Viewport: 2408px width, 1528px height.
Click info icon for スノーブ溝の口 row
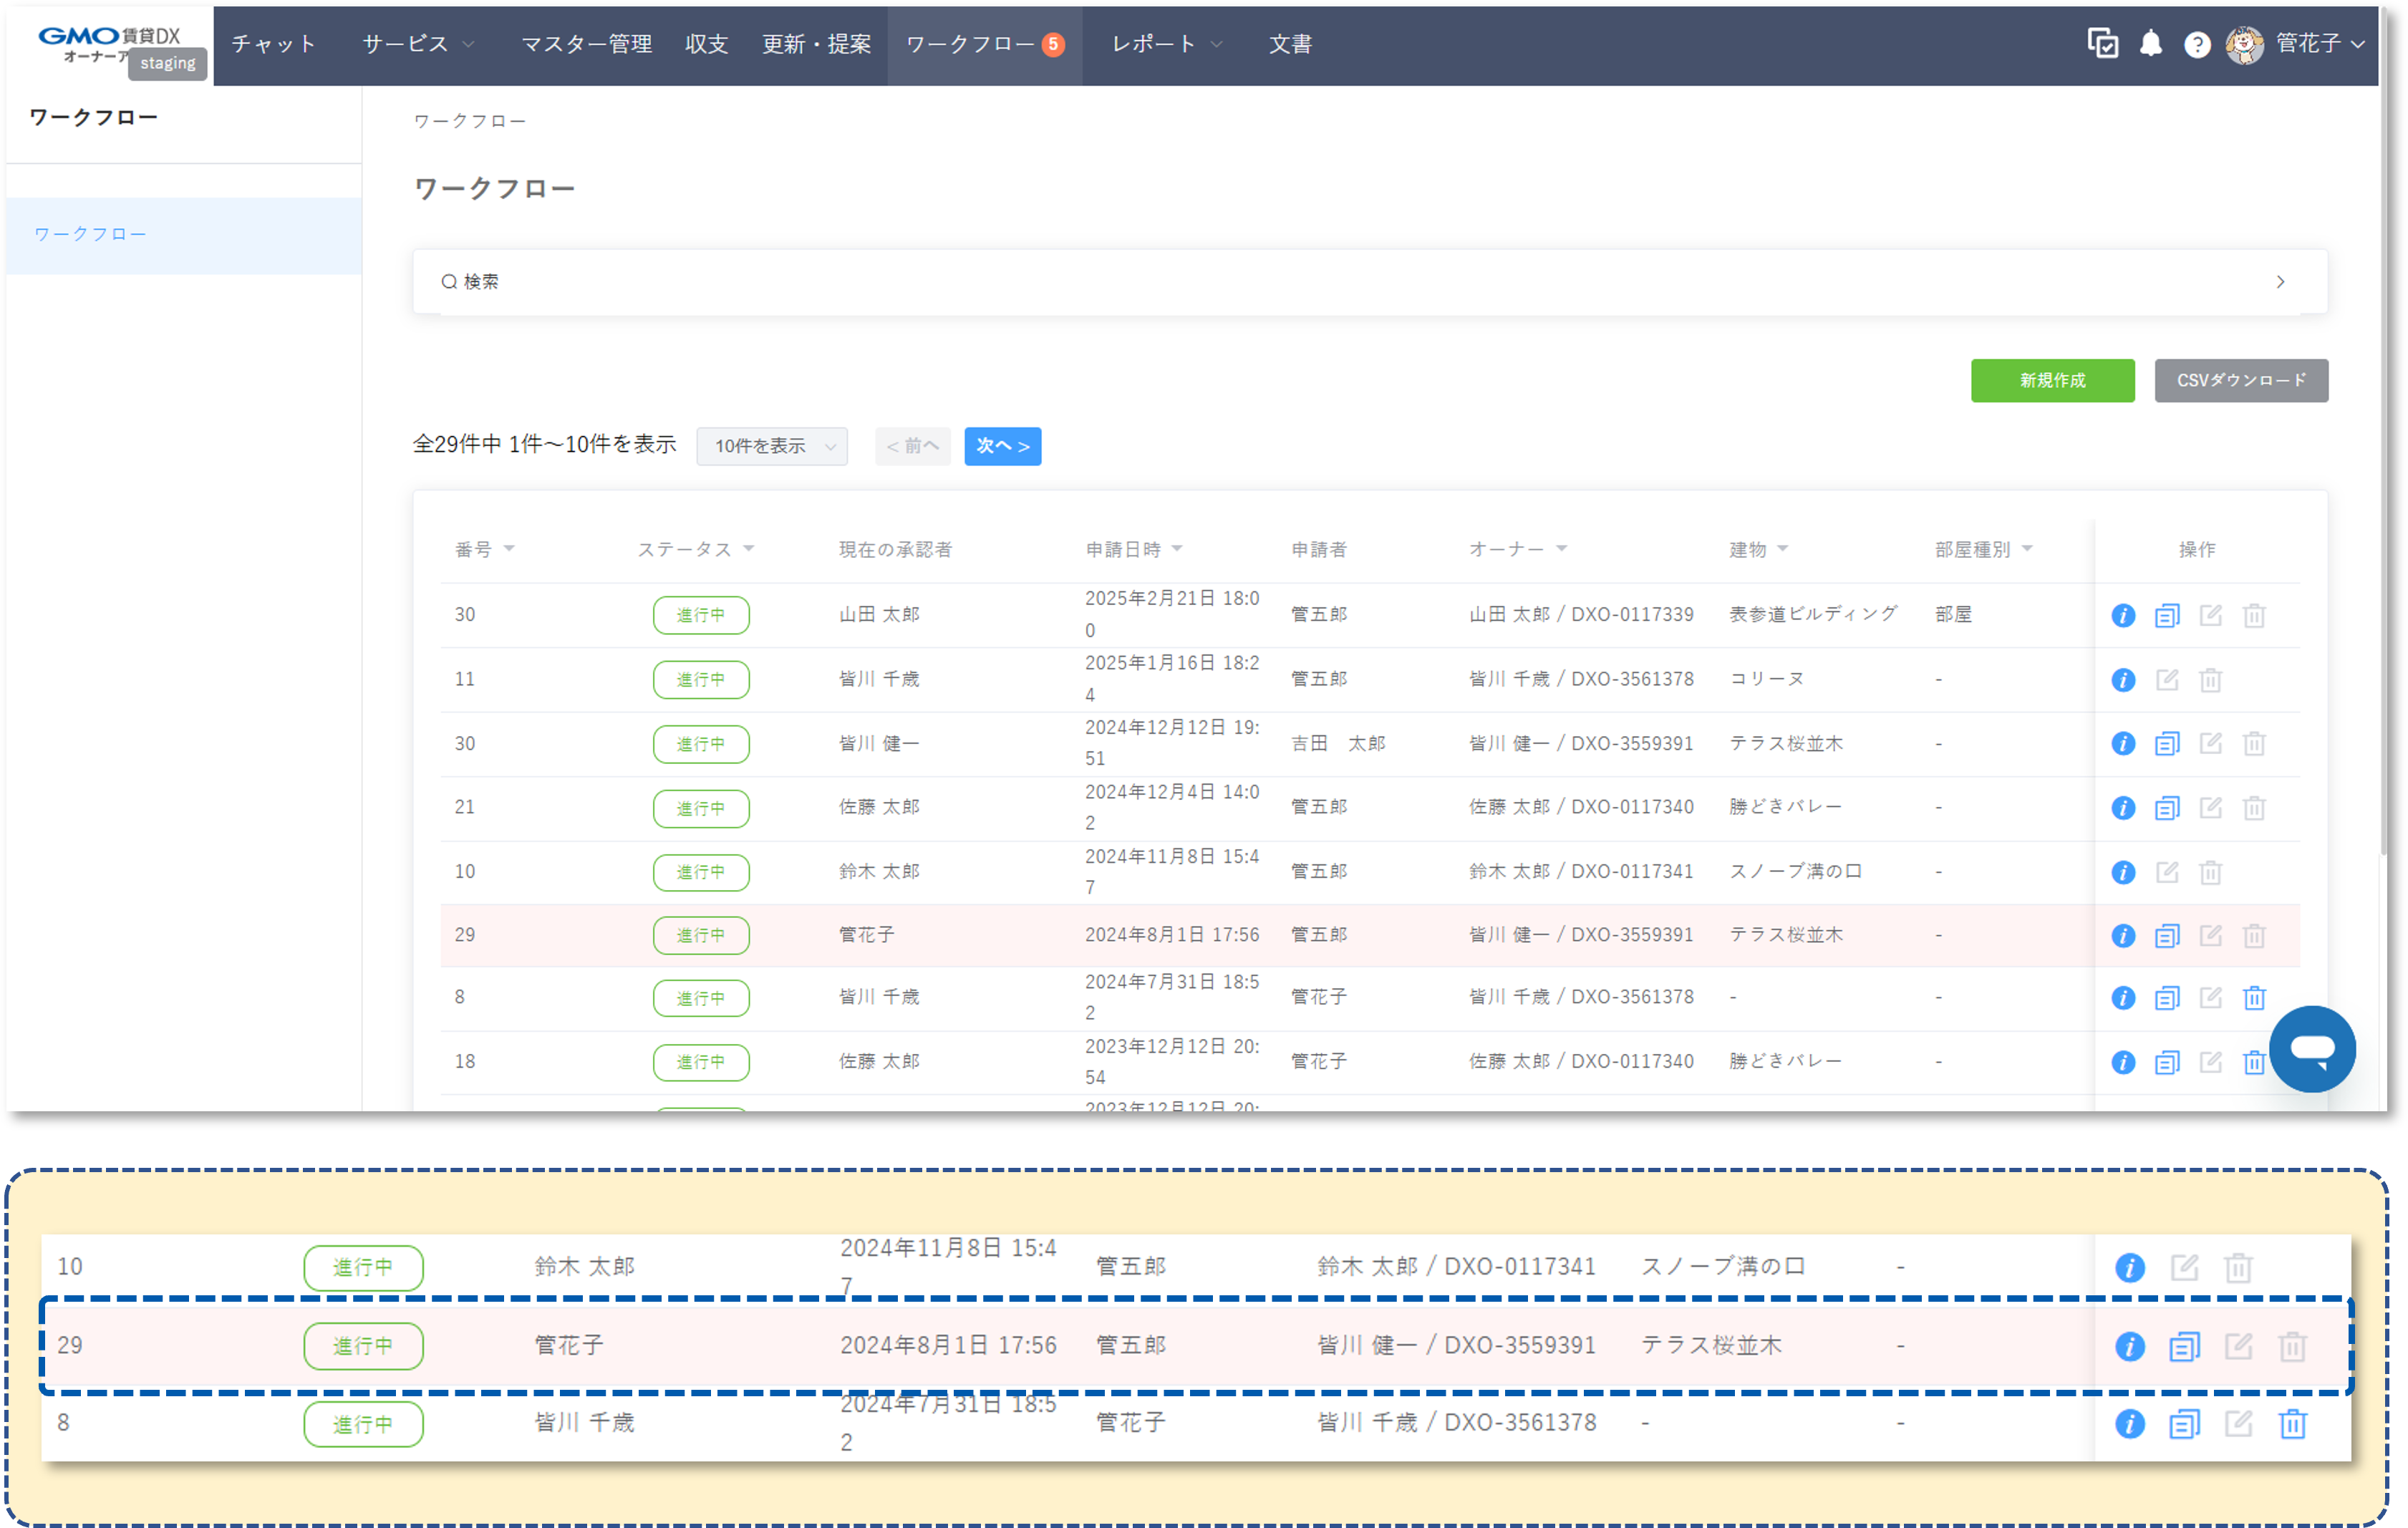(x=2123, y=872)
